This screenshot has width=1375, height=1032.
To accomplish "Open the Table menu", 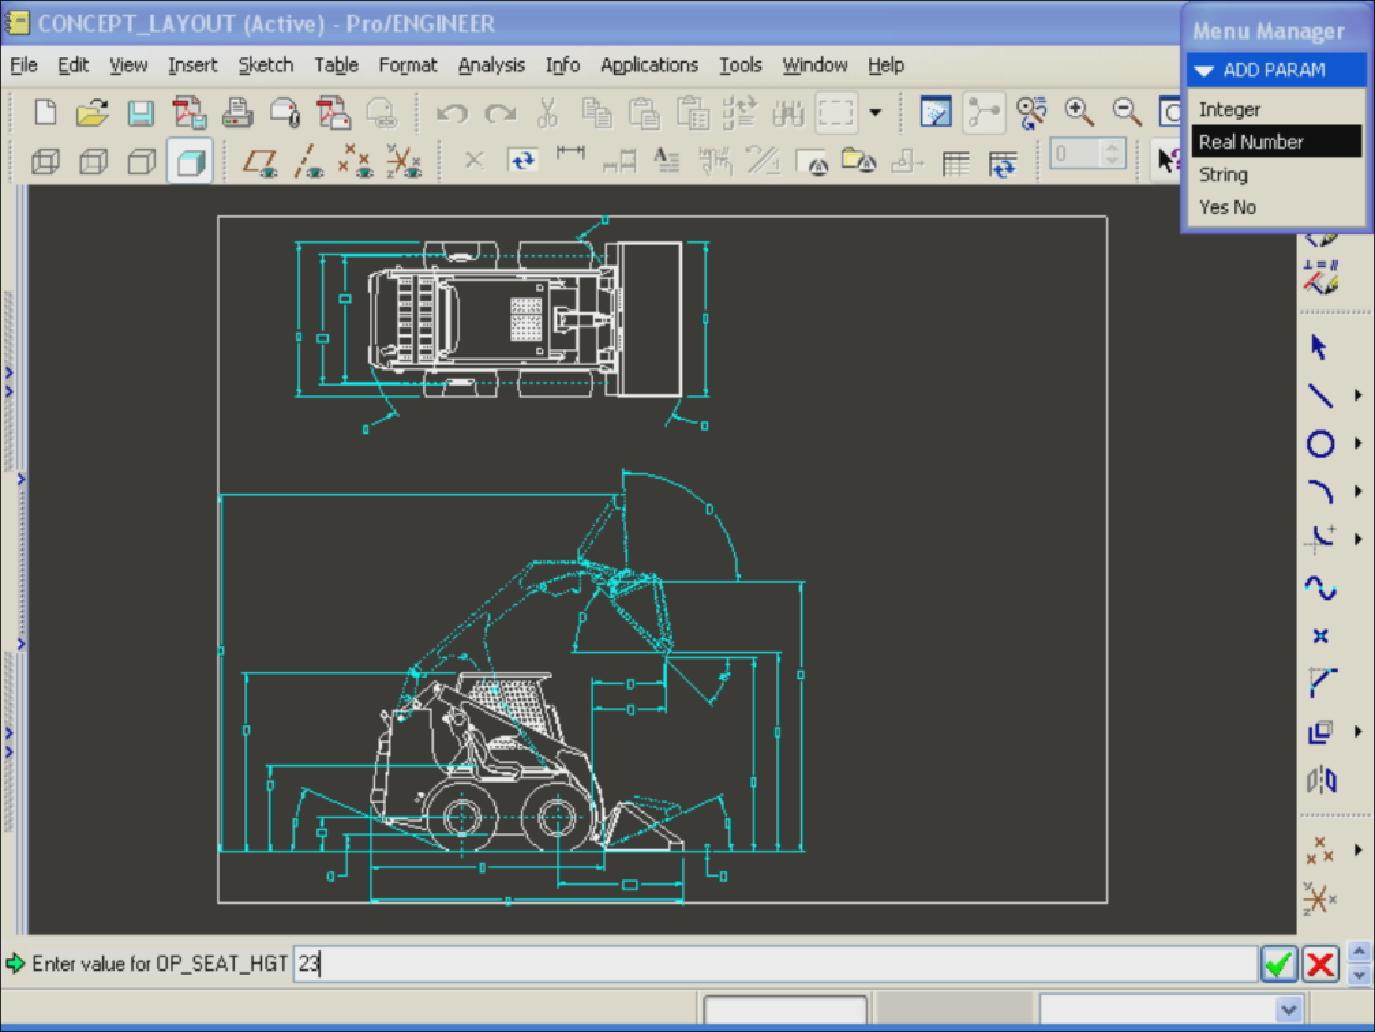I will coord(336,65).
